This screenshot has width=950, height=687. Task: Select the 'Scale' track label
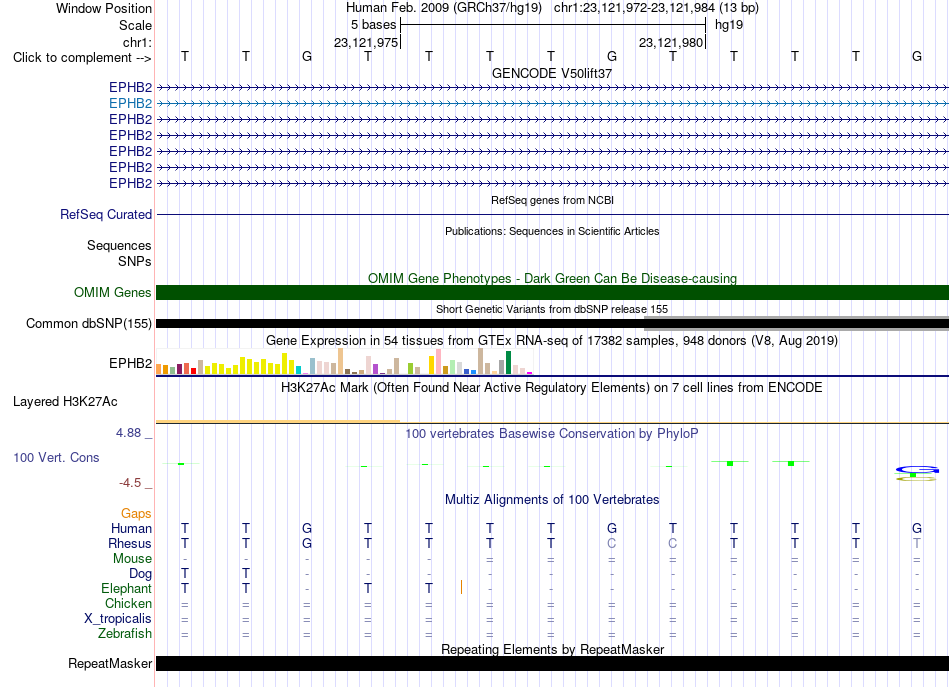pyautogui.click(x=135, y=25)
